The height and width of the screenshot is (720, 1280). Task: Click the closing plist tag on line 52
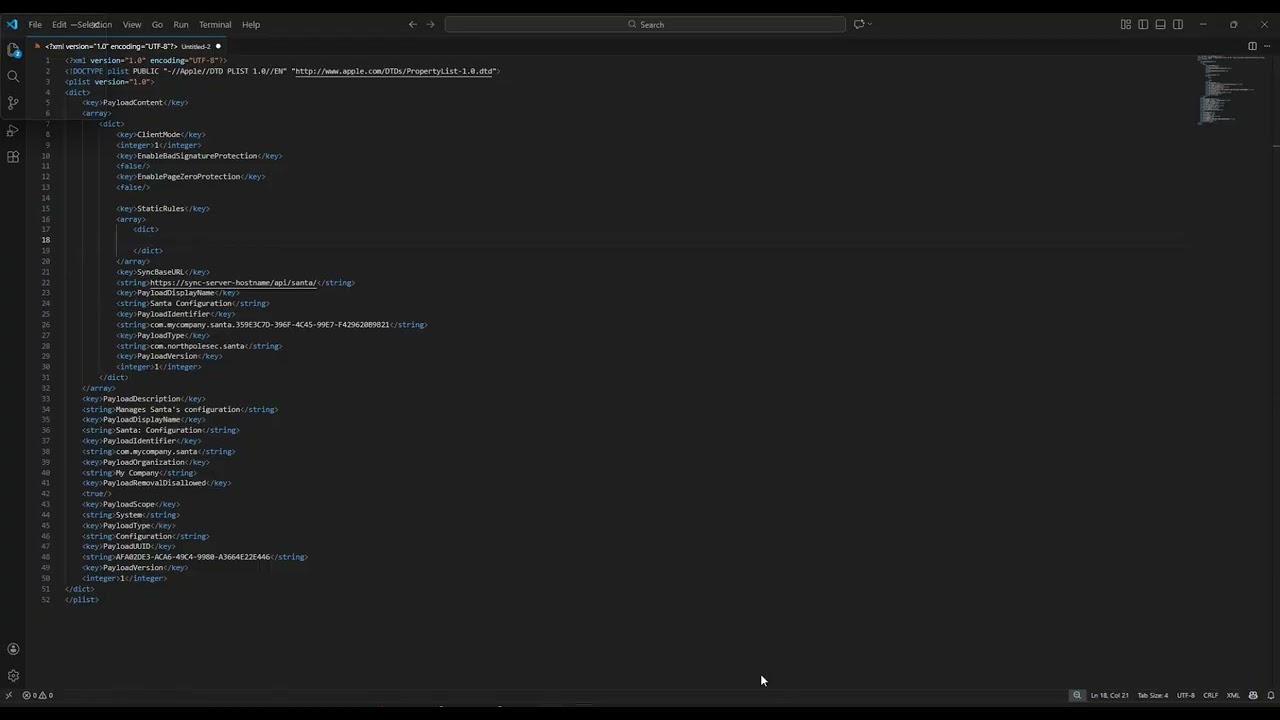point(82,599)
